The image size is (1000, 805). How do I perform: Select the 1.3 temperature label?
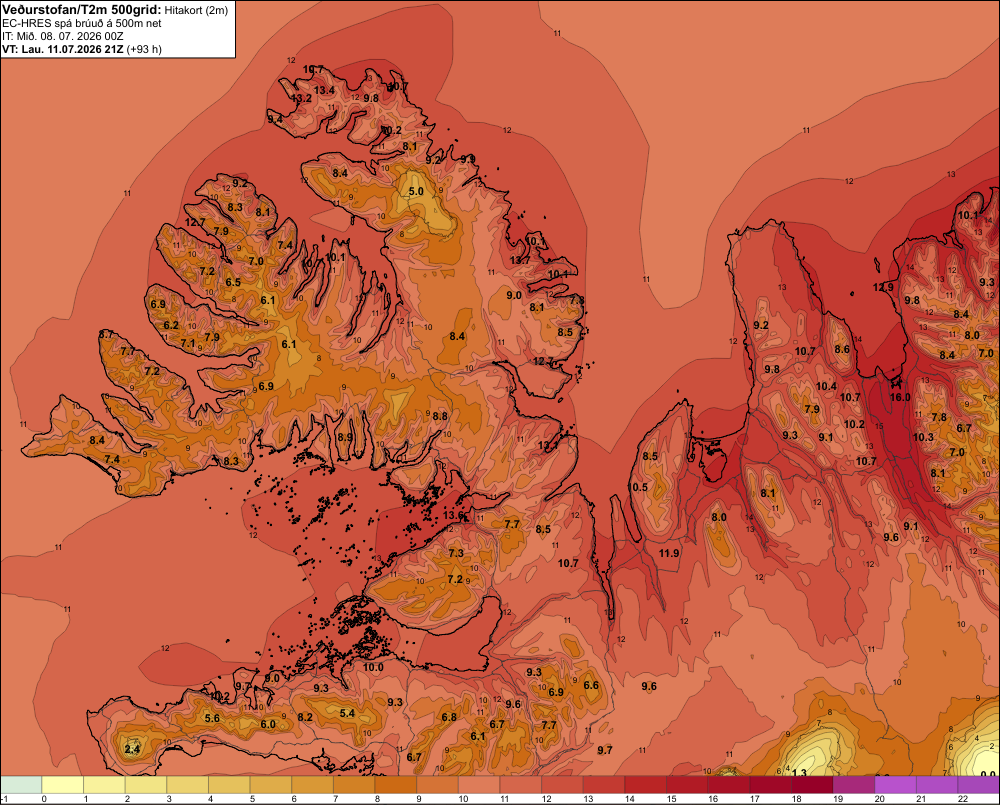coord(799,772)
